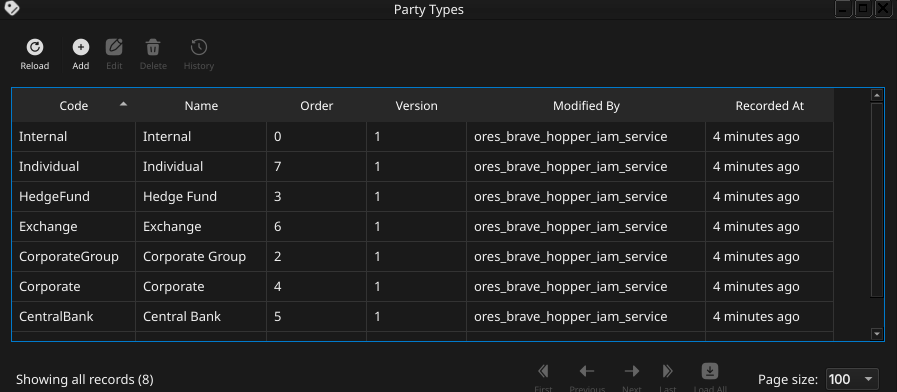The image size is (897, 392).
Task: Click the Central Bank name cell
Action: click(201, 316)
